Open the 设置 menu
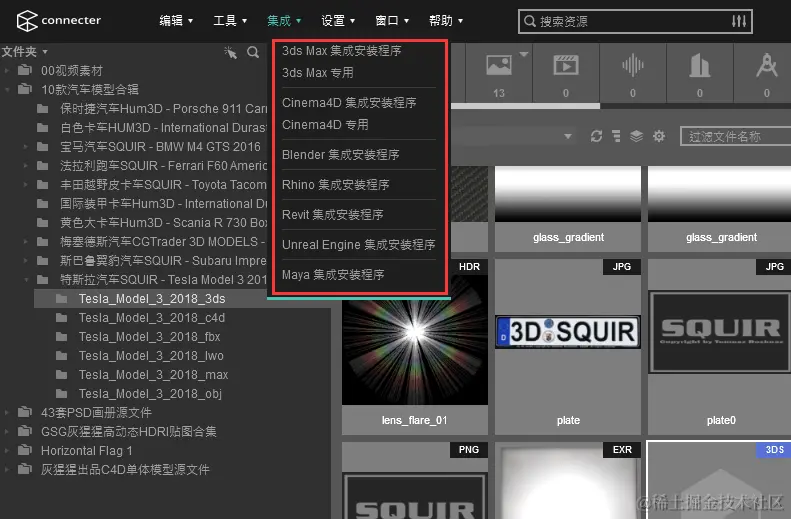This screenshot has width=791, height=519. pyautogui.click(x=338, y=21)
